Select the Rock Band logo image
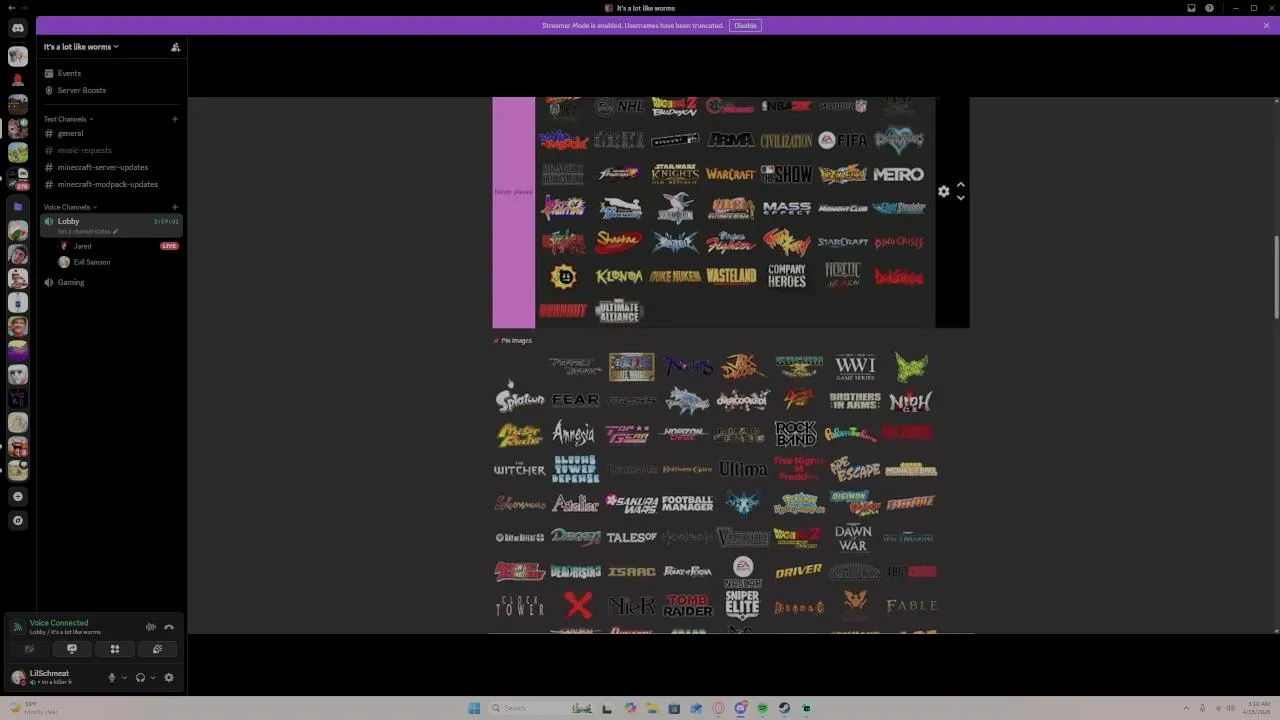The height and width of the screenshot is (720, 1280). (x=796, y=434)
